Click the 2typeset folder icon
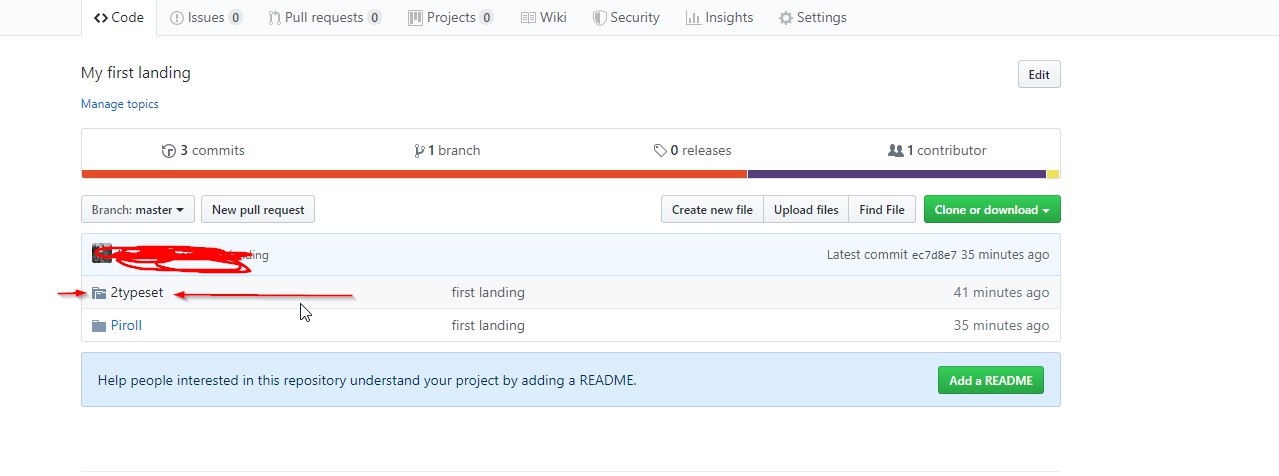 tap(98, 293)
